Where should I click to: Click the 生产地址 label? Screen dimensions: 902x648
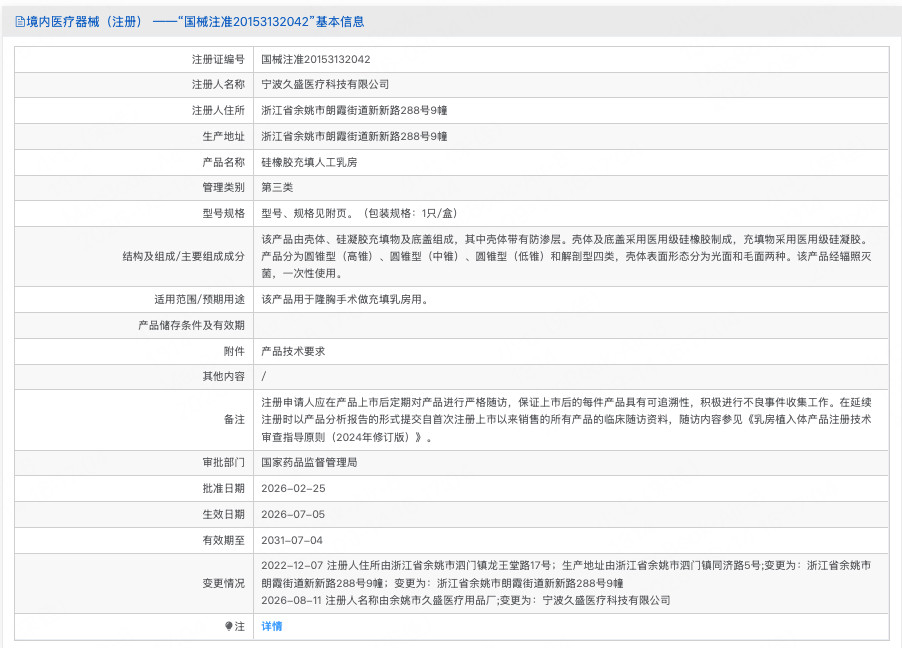coord(223,136)
